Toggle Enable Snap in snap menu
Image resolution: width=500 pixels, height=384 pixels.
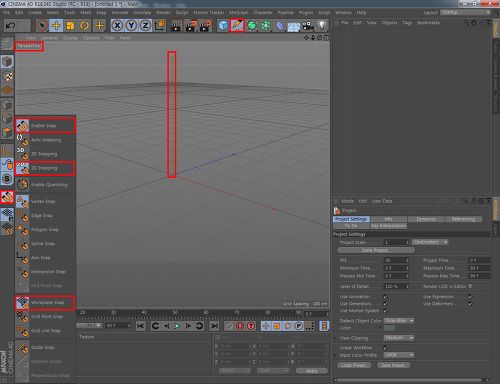coord(45,126)
